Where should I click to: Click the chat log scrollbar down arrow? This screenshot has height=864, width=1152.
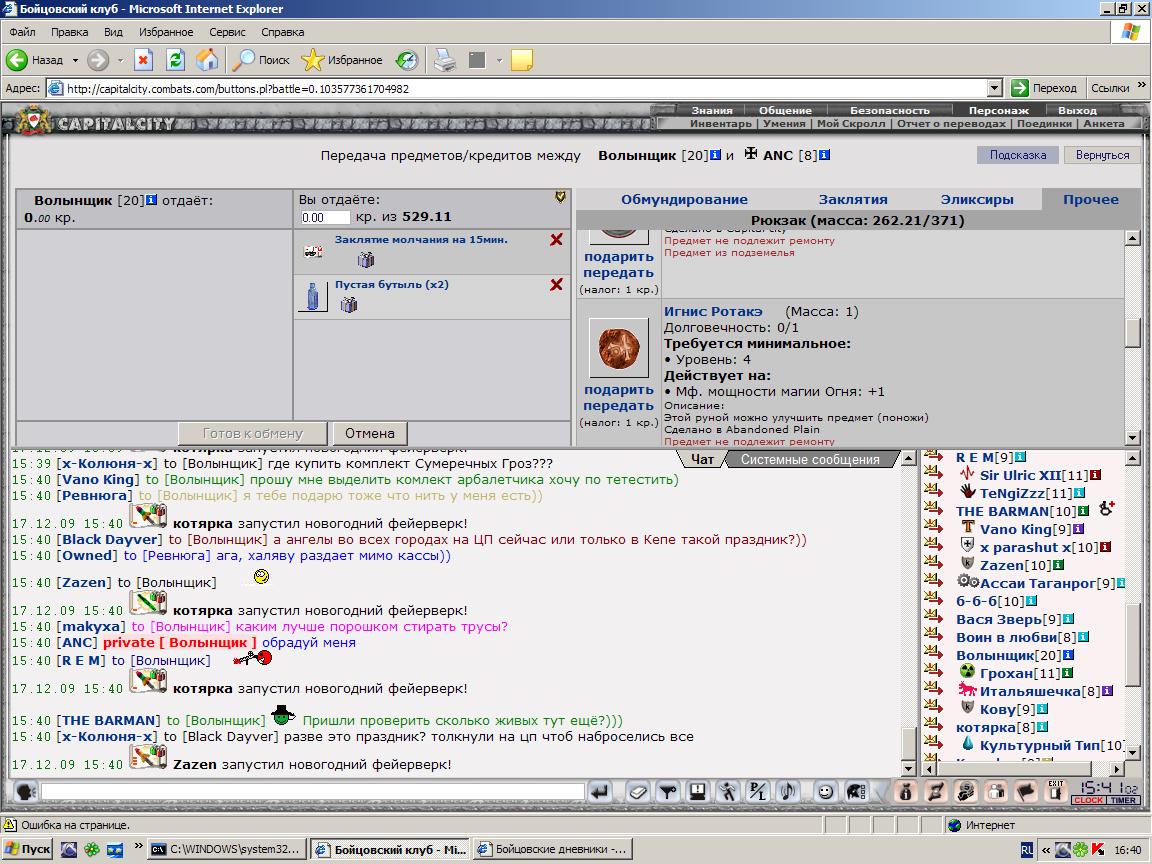[909, 769]
